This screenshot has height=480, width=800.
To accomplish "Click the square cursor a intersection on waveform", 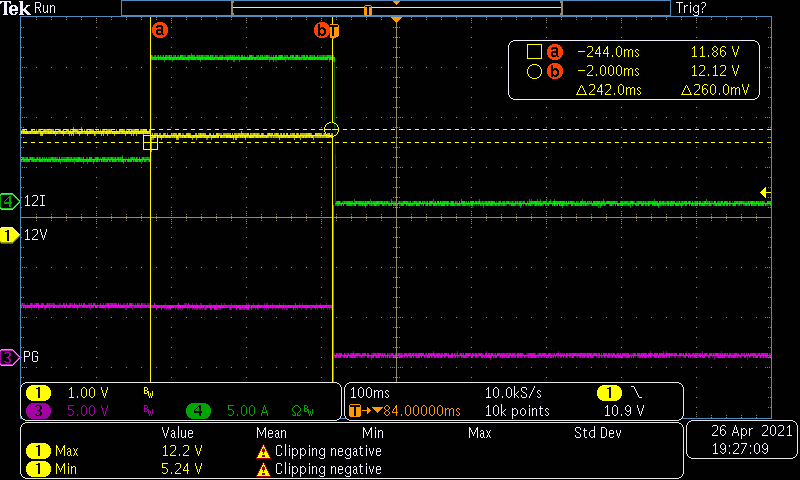I will click(x=150, y=143).
